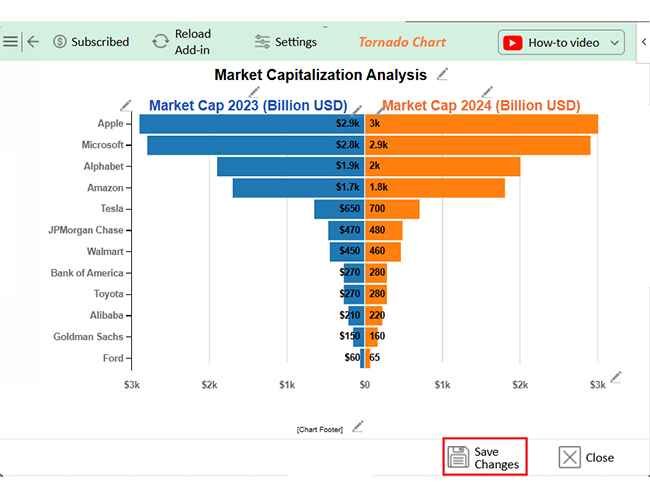
Task: Click the Walmart axis label
Action: click(x=105, y=252)
